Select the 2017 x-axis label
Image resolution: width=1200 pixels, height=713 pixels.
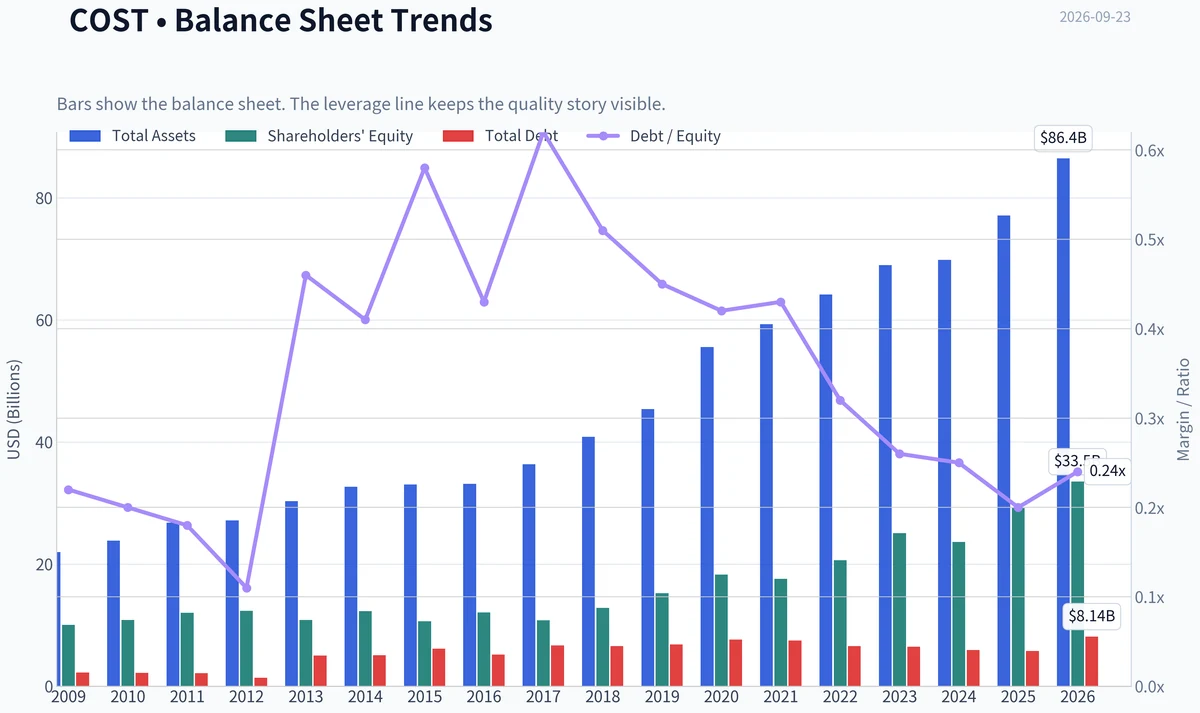543,696
